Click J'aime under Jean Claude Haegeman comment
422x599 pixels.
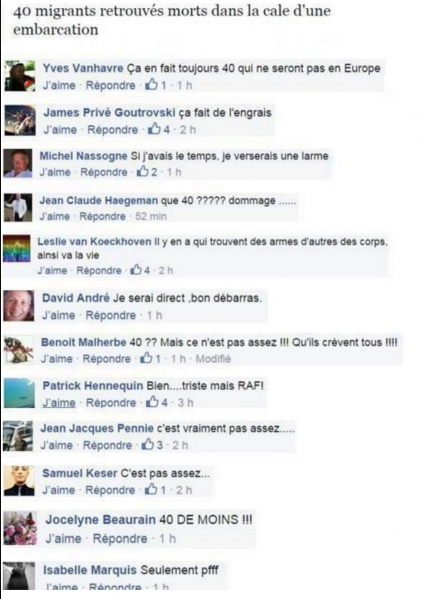pos(55,216)
